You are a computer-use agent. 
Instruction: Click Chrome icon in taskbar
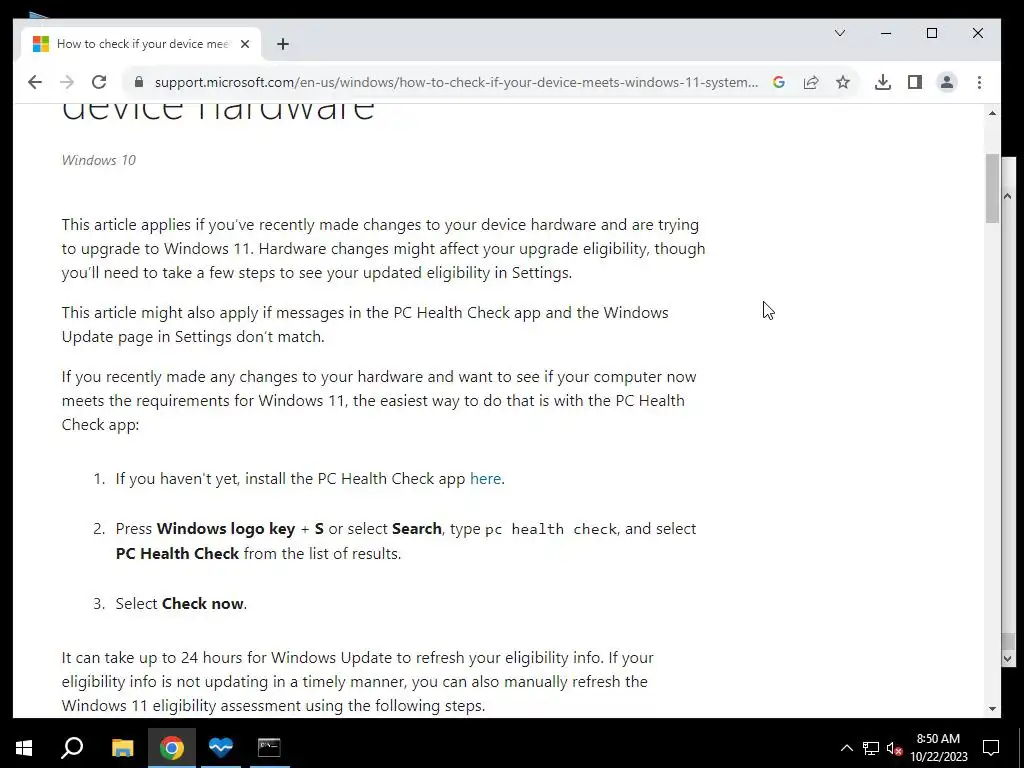(x=171, y=748)
